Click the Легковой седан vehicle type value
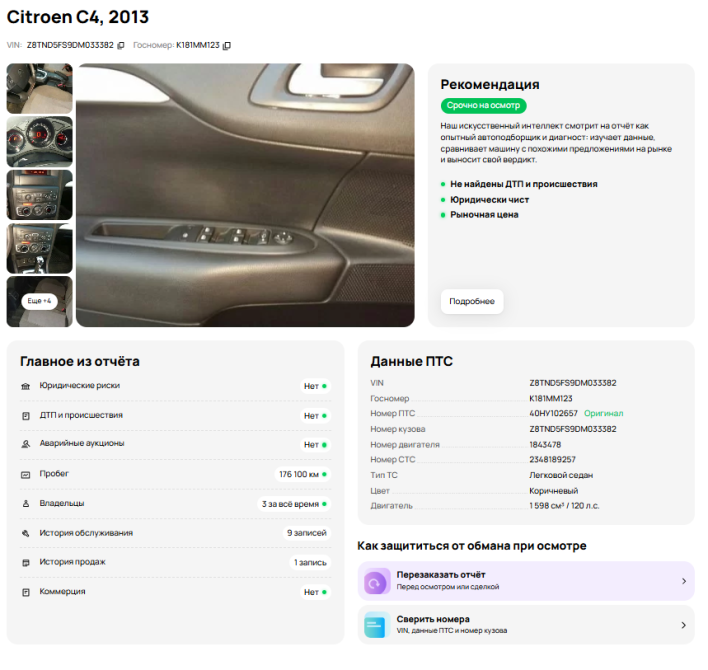This screenshot has width=708, height=670. (x=561, y=475)
